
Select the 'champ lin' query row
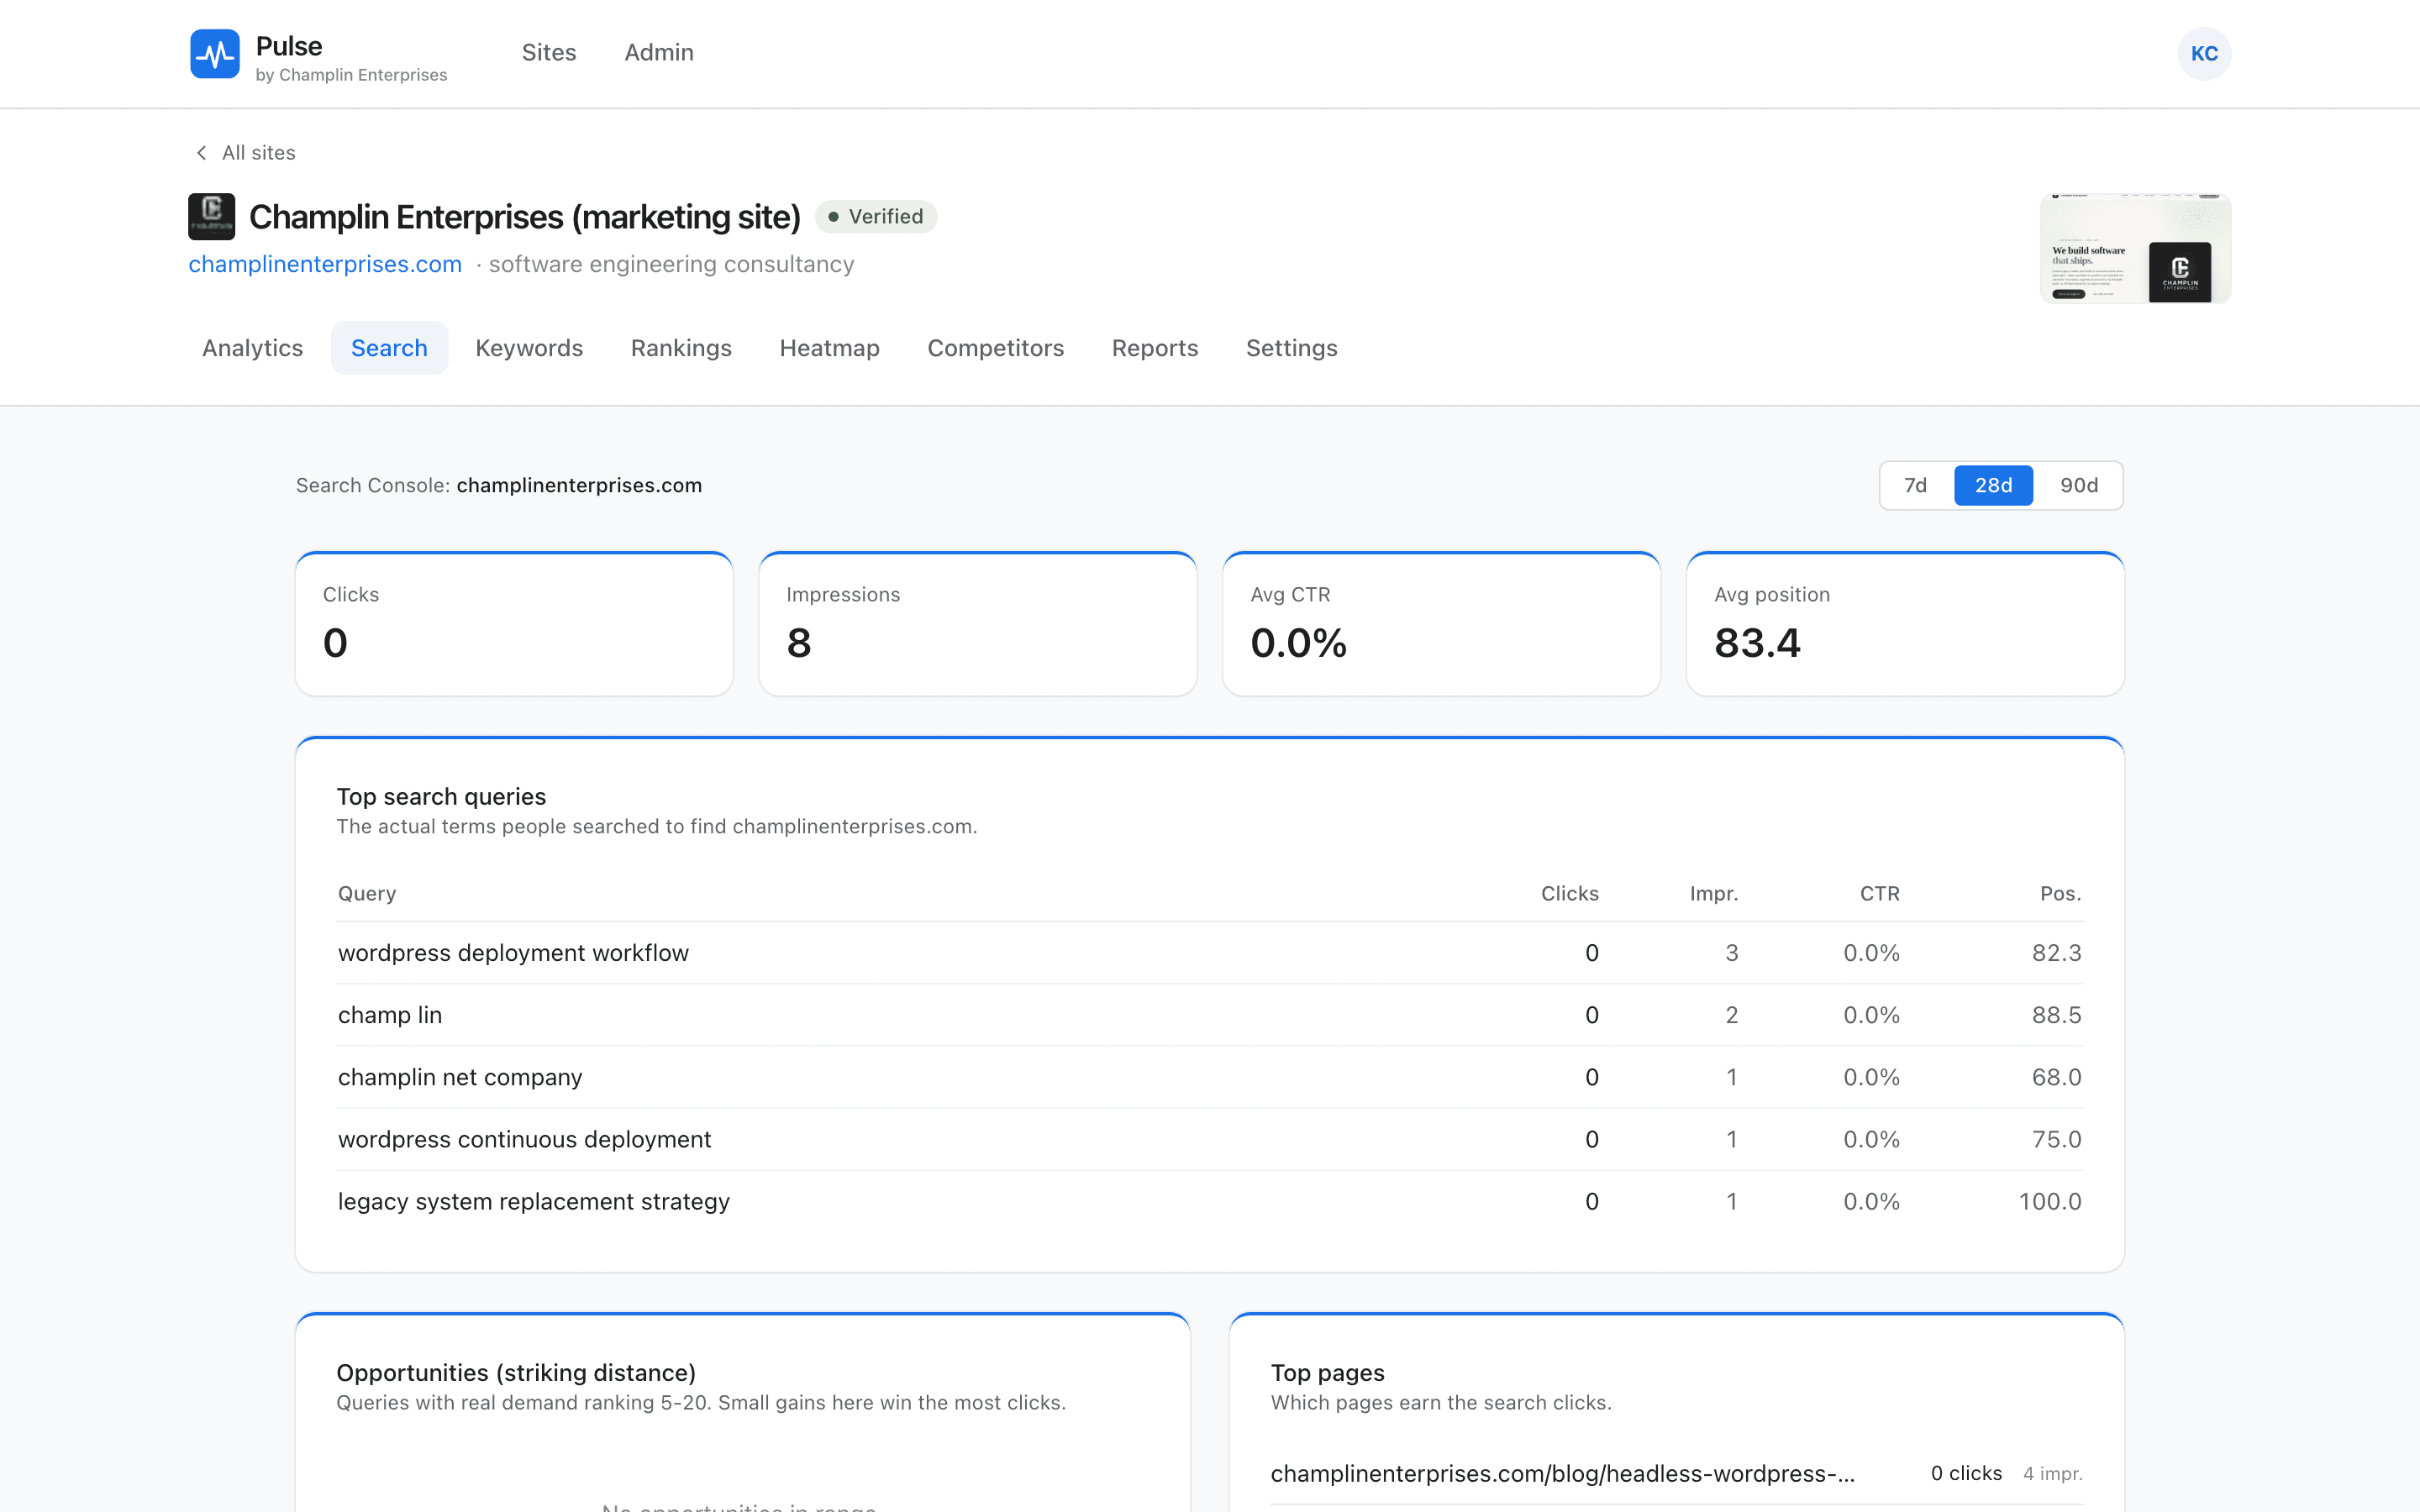coord(1210,1015)
